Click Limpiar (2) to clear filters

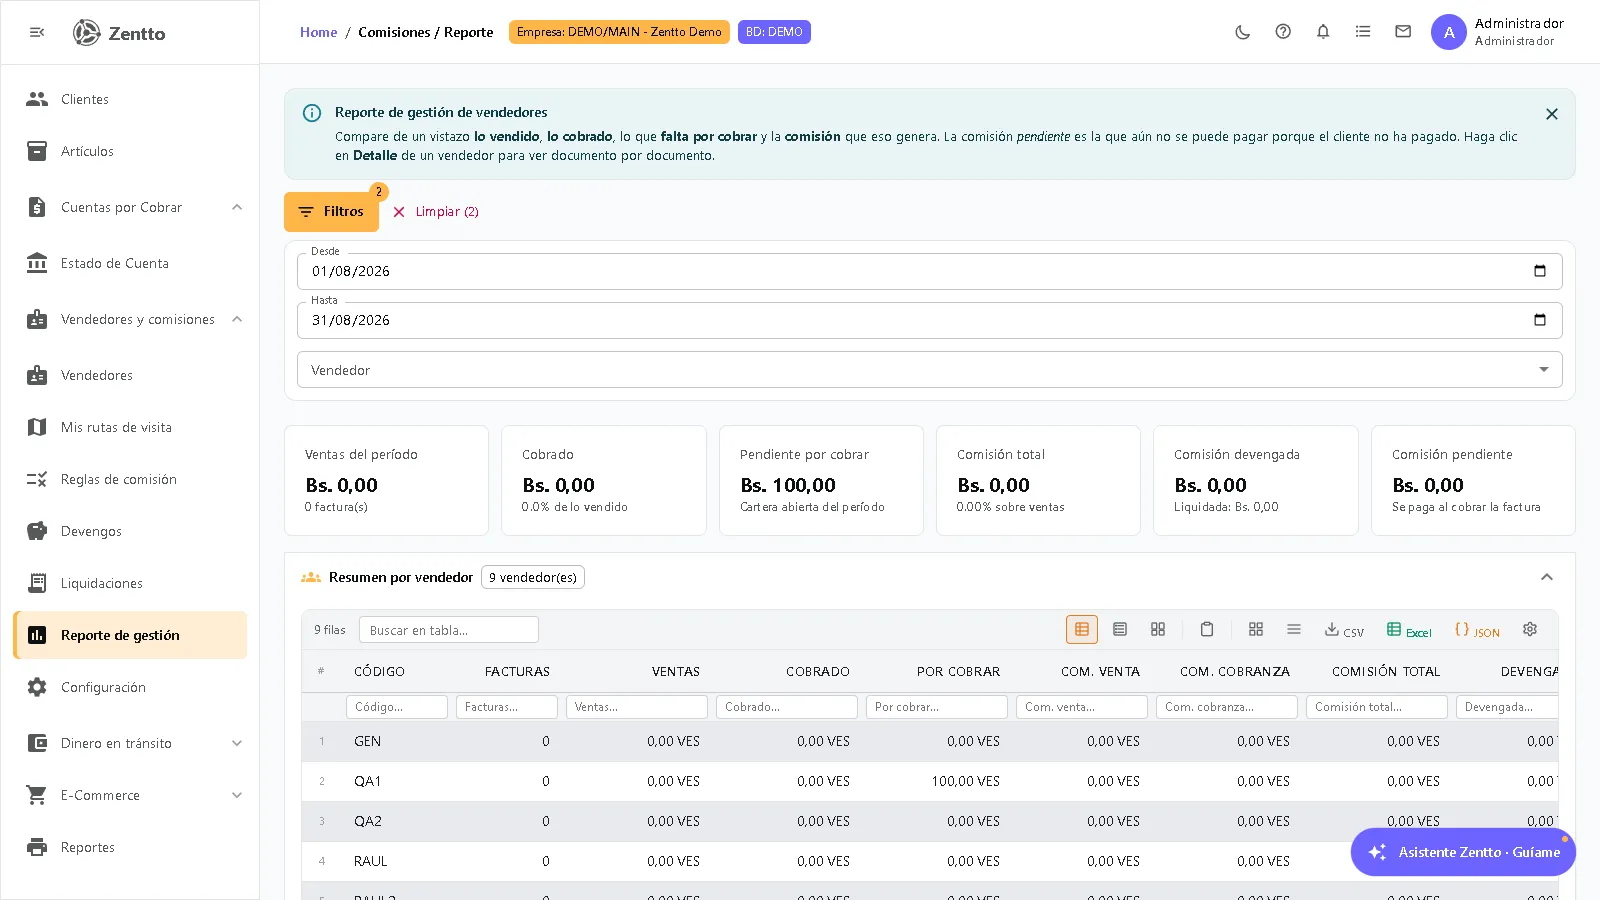pos(436,212)
